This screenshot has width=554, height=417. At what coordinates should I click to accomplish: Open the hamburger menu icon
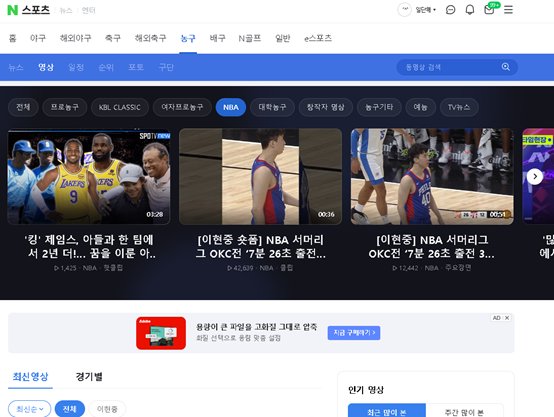[x=508, y=10]
